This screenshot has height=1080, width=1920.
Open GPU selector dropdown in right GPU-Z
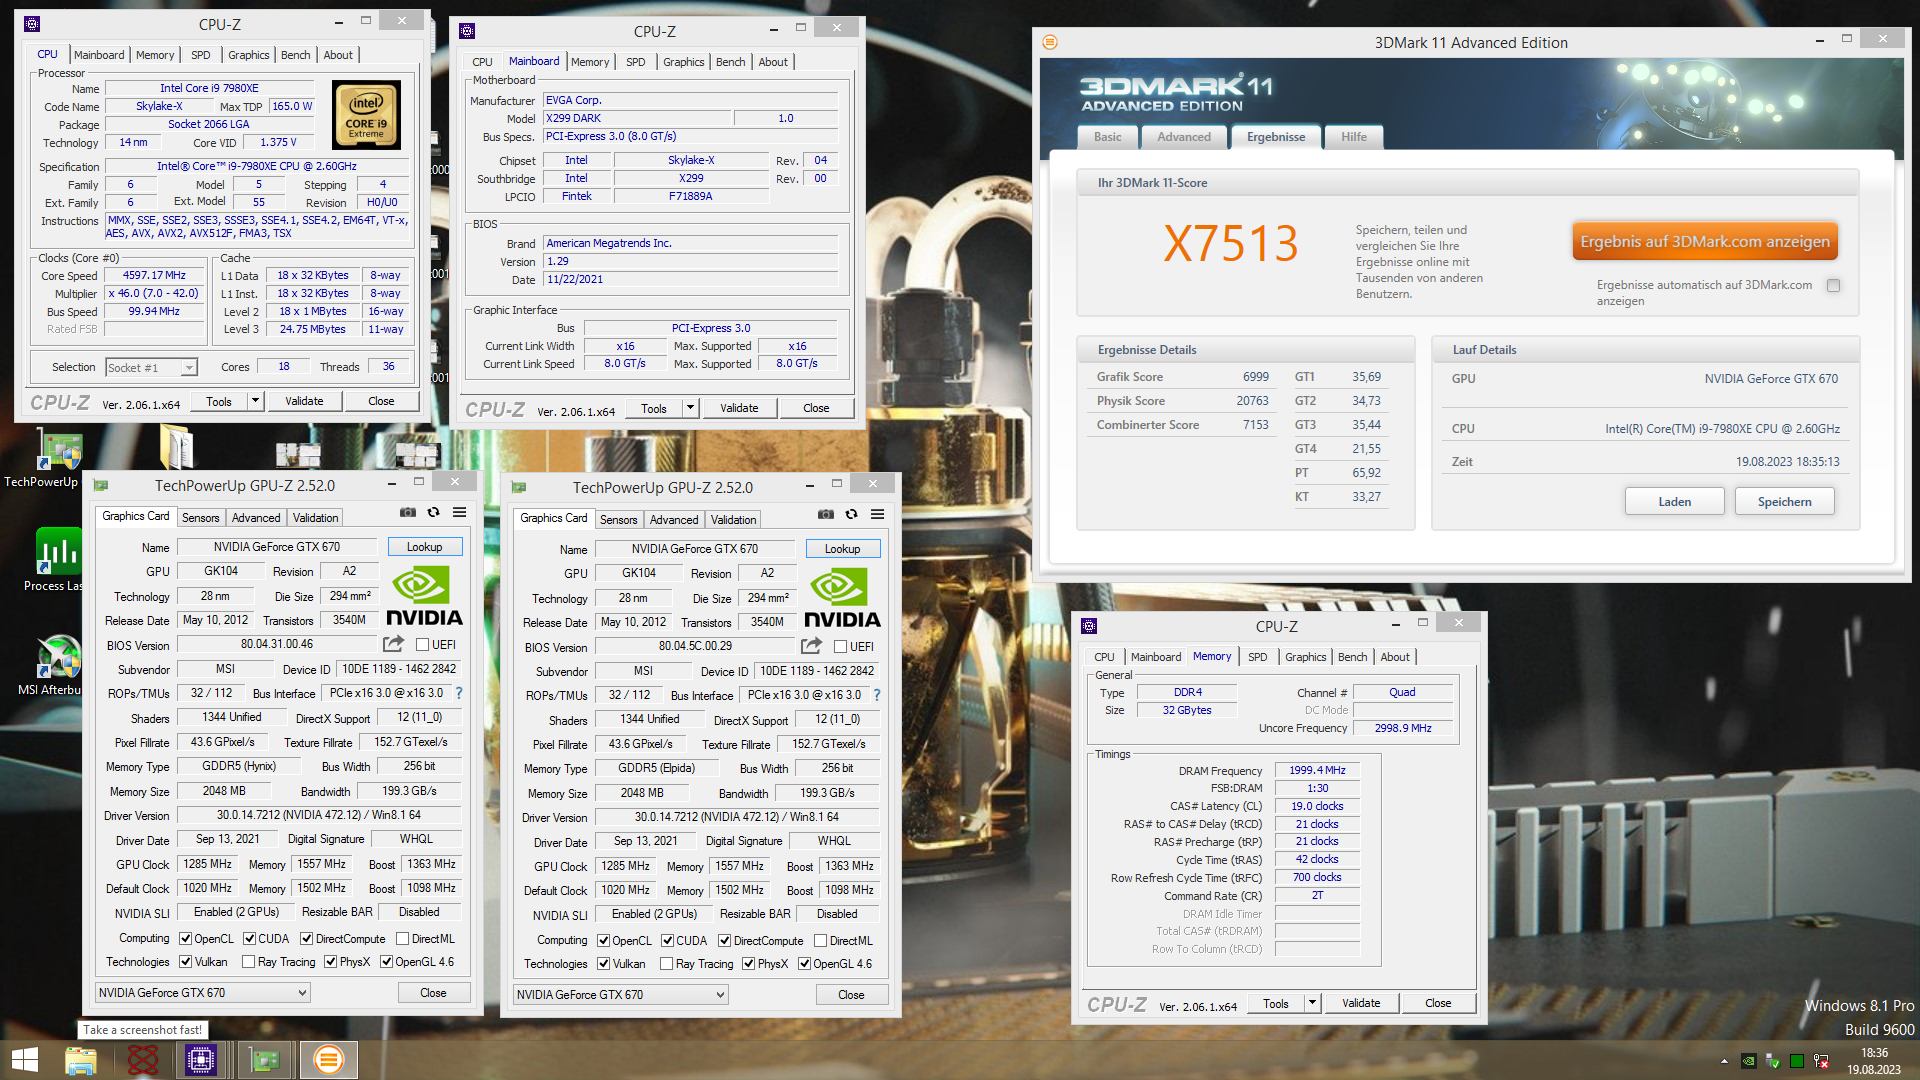[621, 995]
